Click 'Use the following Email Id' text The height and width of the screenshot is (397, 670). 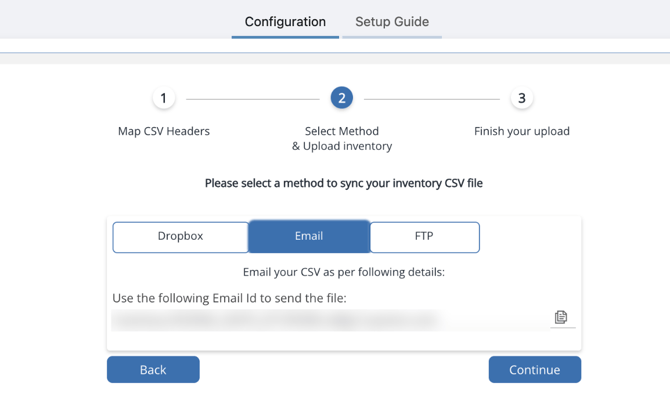229,298
